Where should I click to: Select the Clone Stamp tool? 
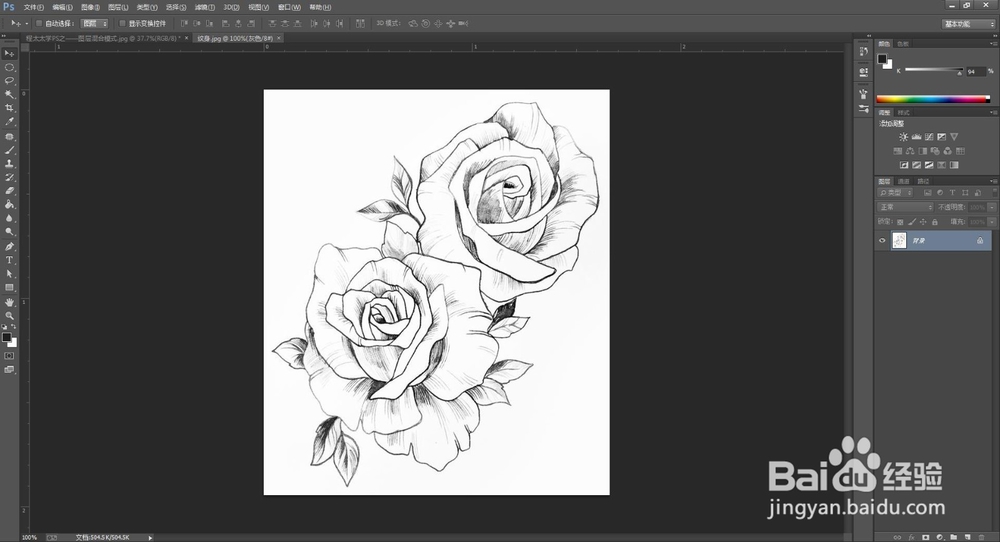click(x=9, y=164)
